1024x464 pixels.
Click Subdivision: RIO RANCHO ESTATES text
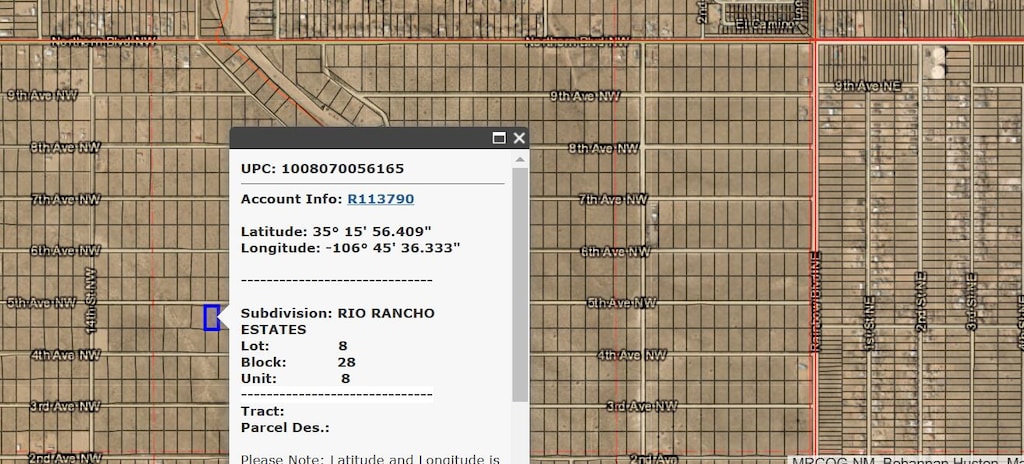point(338,321)
